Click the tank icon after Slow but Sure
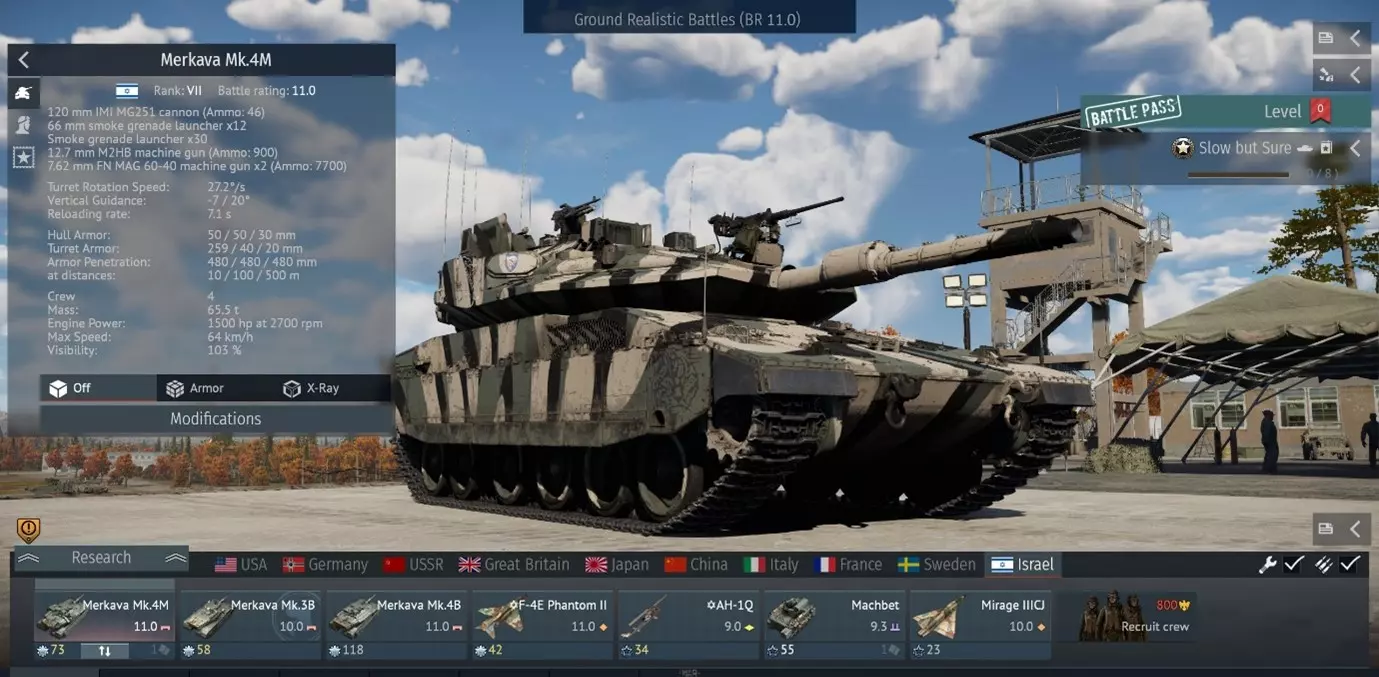The height and width of the screenshot is (677, 1379). tap(1304, 148)
